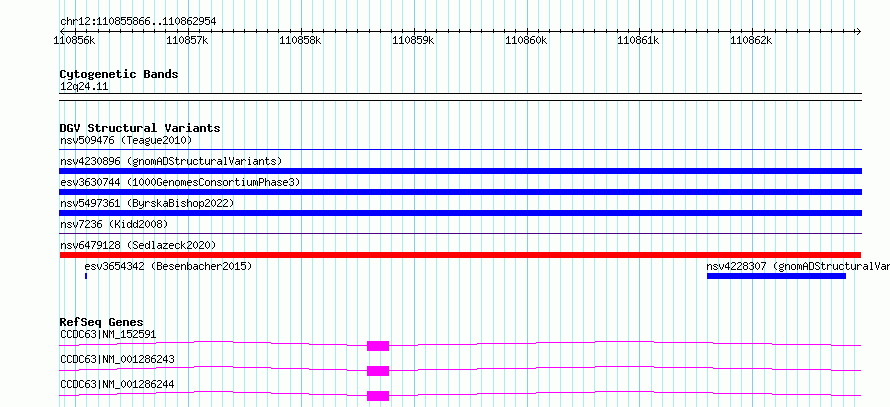The height and width of the screenshot is (407, 890).
Task: Open variant nsv4228307 gnomAD label
Action: (x=798, y=266)
